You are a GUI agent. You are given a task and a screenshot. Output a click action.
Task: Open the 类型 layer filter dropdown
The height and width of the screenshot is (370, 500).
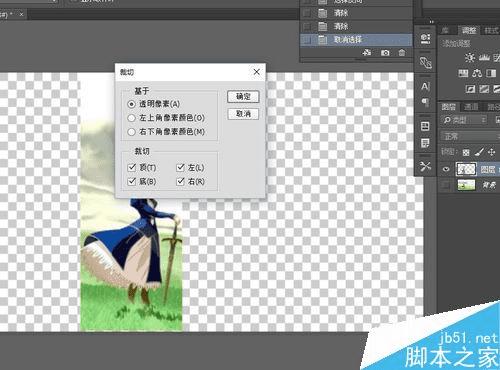[x=465, y=120]
